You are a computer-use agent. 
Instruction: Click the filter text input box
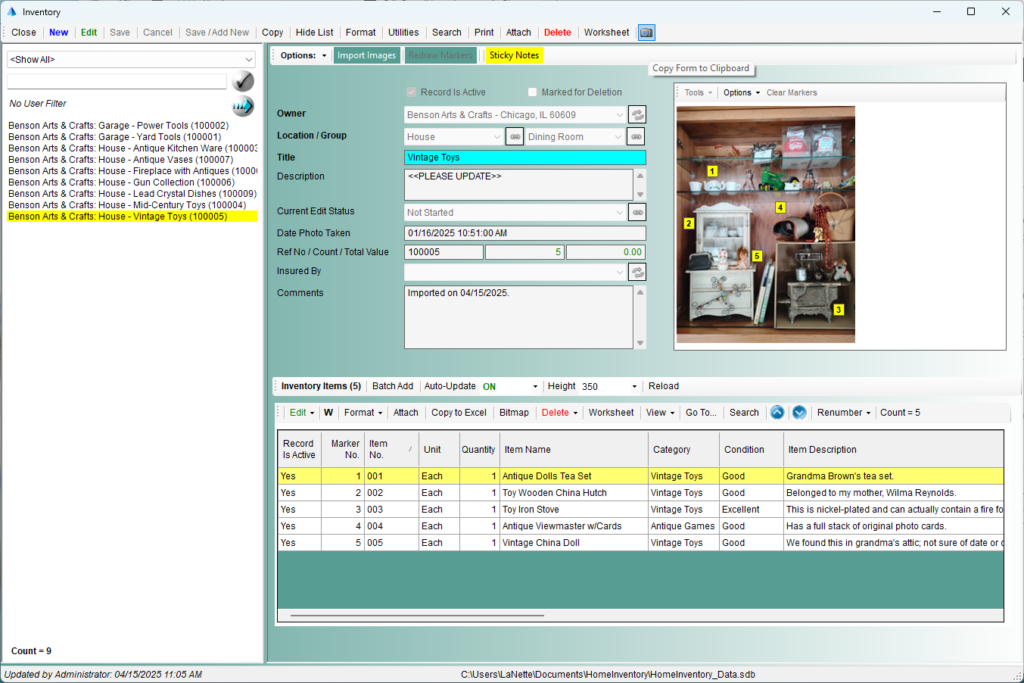click(x=117, y=82)
